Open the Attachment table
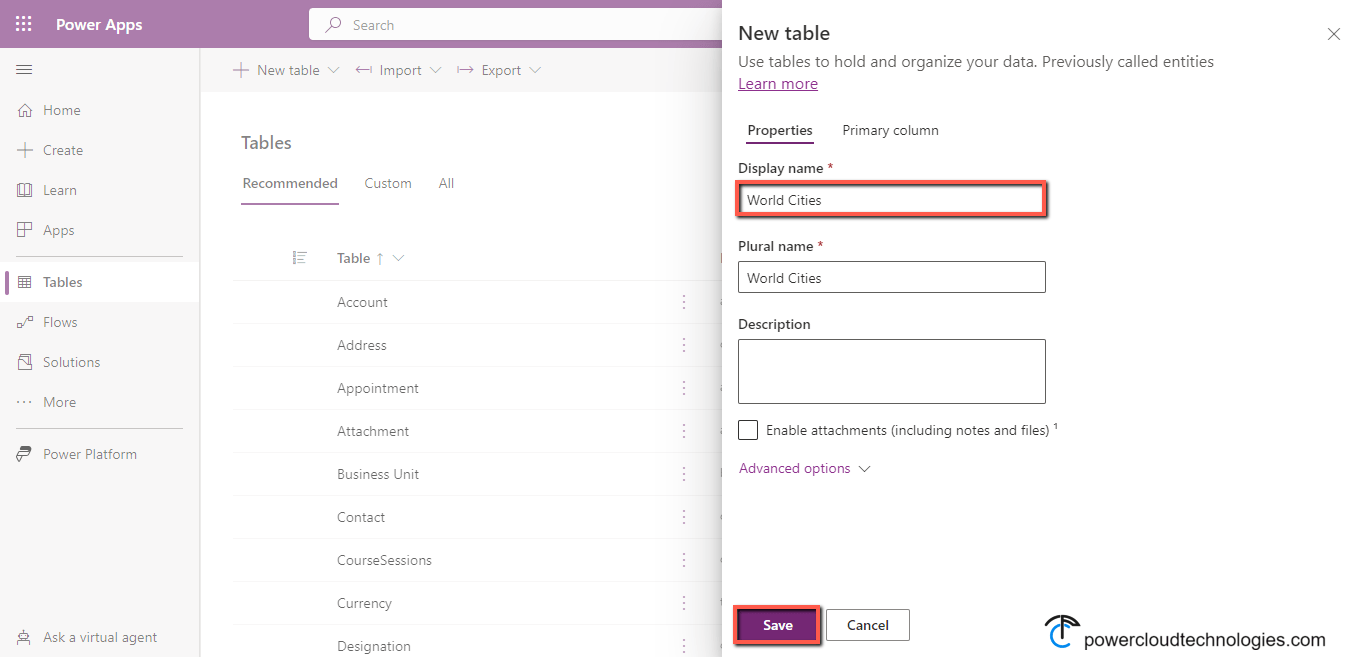Image resolution: width=1366 pixels, height=657 pixels. (373, 431)
